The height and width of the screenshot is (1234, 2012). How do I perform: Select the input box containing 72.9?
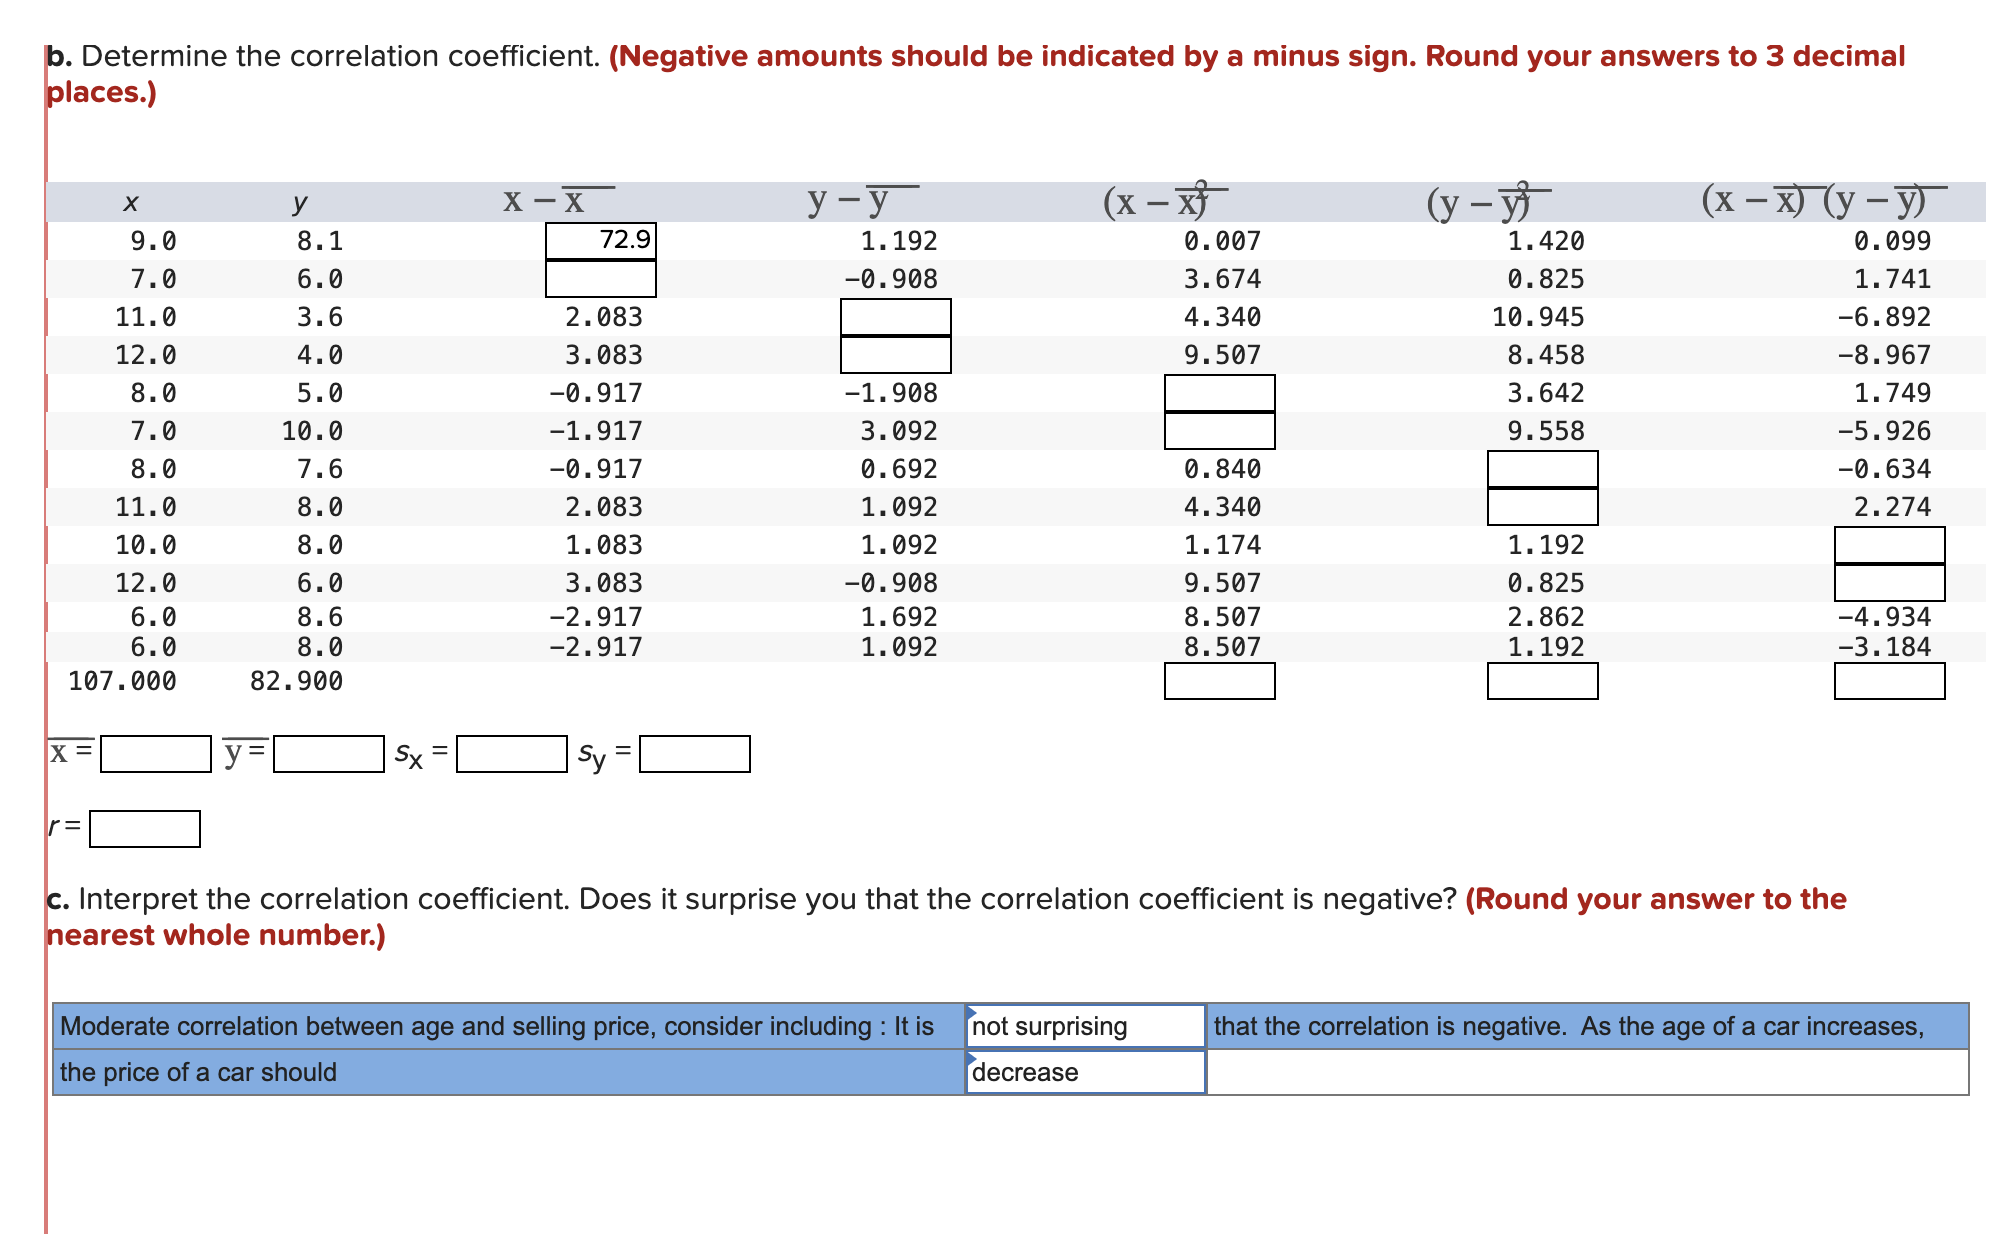click(600, 238)
